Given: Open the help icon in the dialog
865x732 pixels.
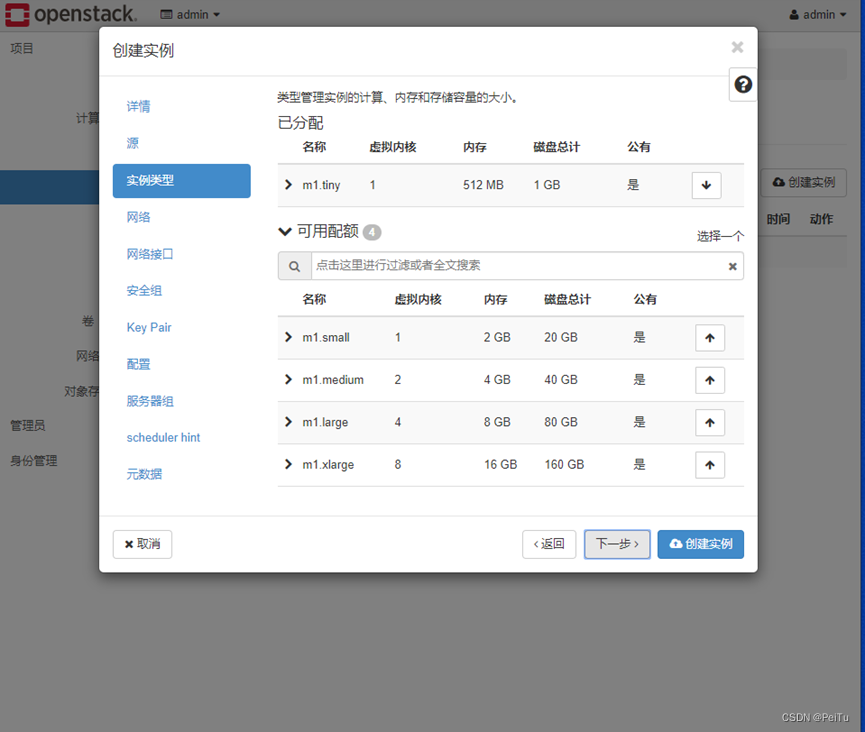Looking at the screenshot, I should click(x=742, y=85).
